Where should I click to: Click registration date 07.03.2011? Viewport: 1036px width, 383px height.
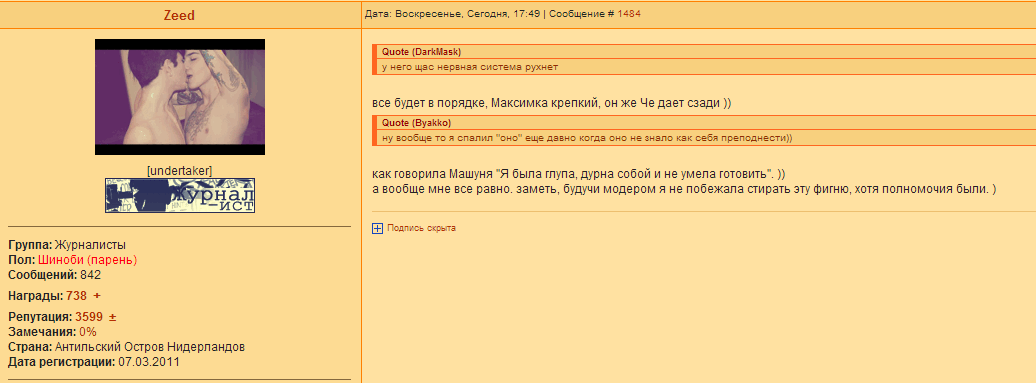pyautogui.click(x=149, y=362)
